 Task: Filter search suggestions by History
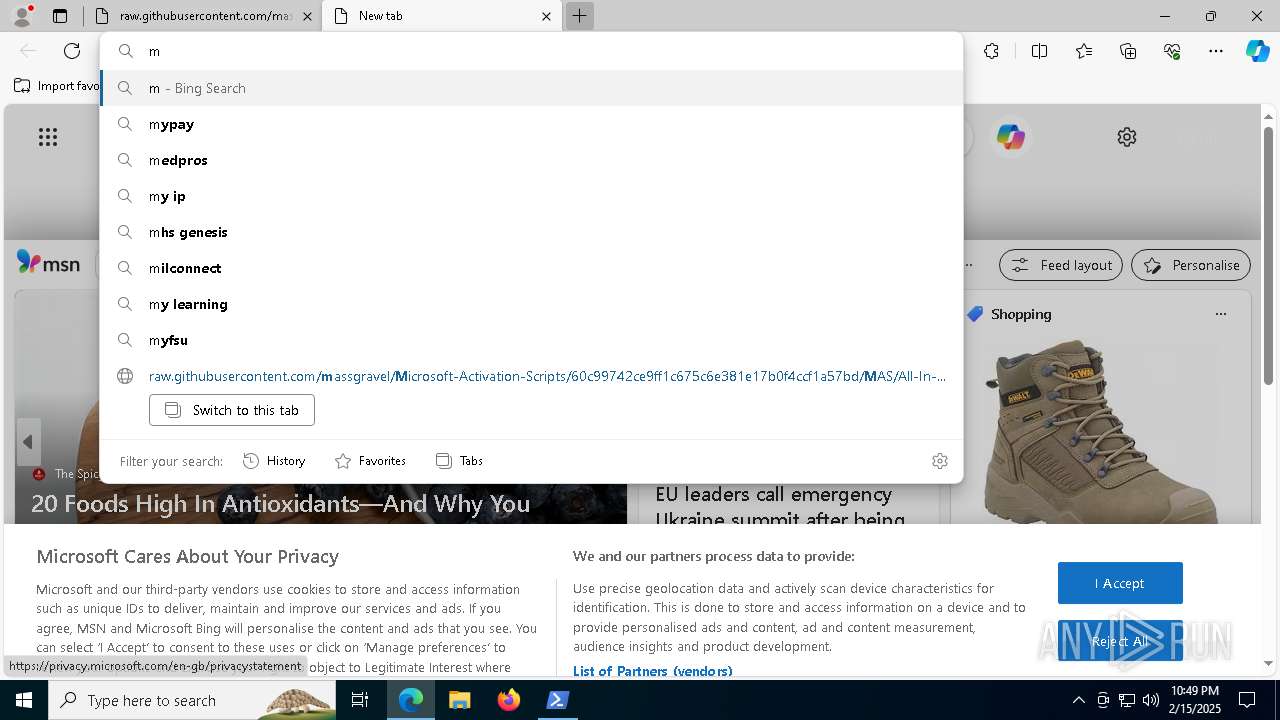click(274, 461)
